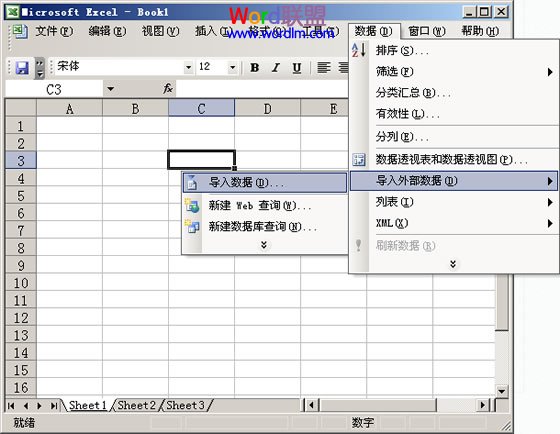Click the selected cell C3
Image resolution: width=560 pixels, height=434 pixels.
[x=201, y=160]
